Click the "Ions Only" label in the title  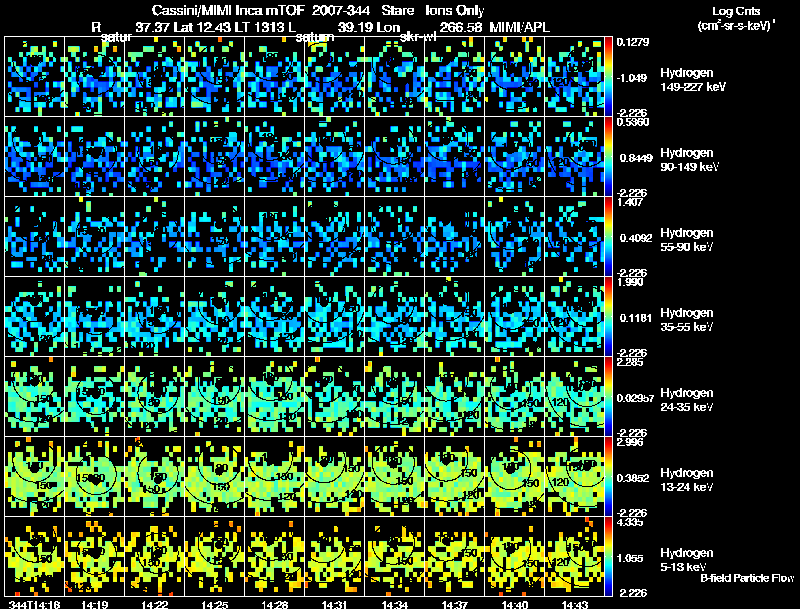point(455,11)
